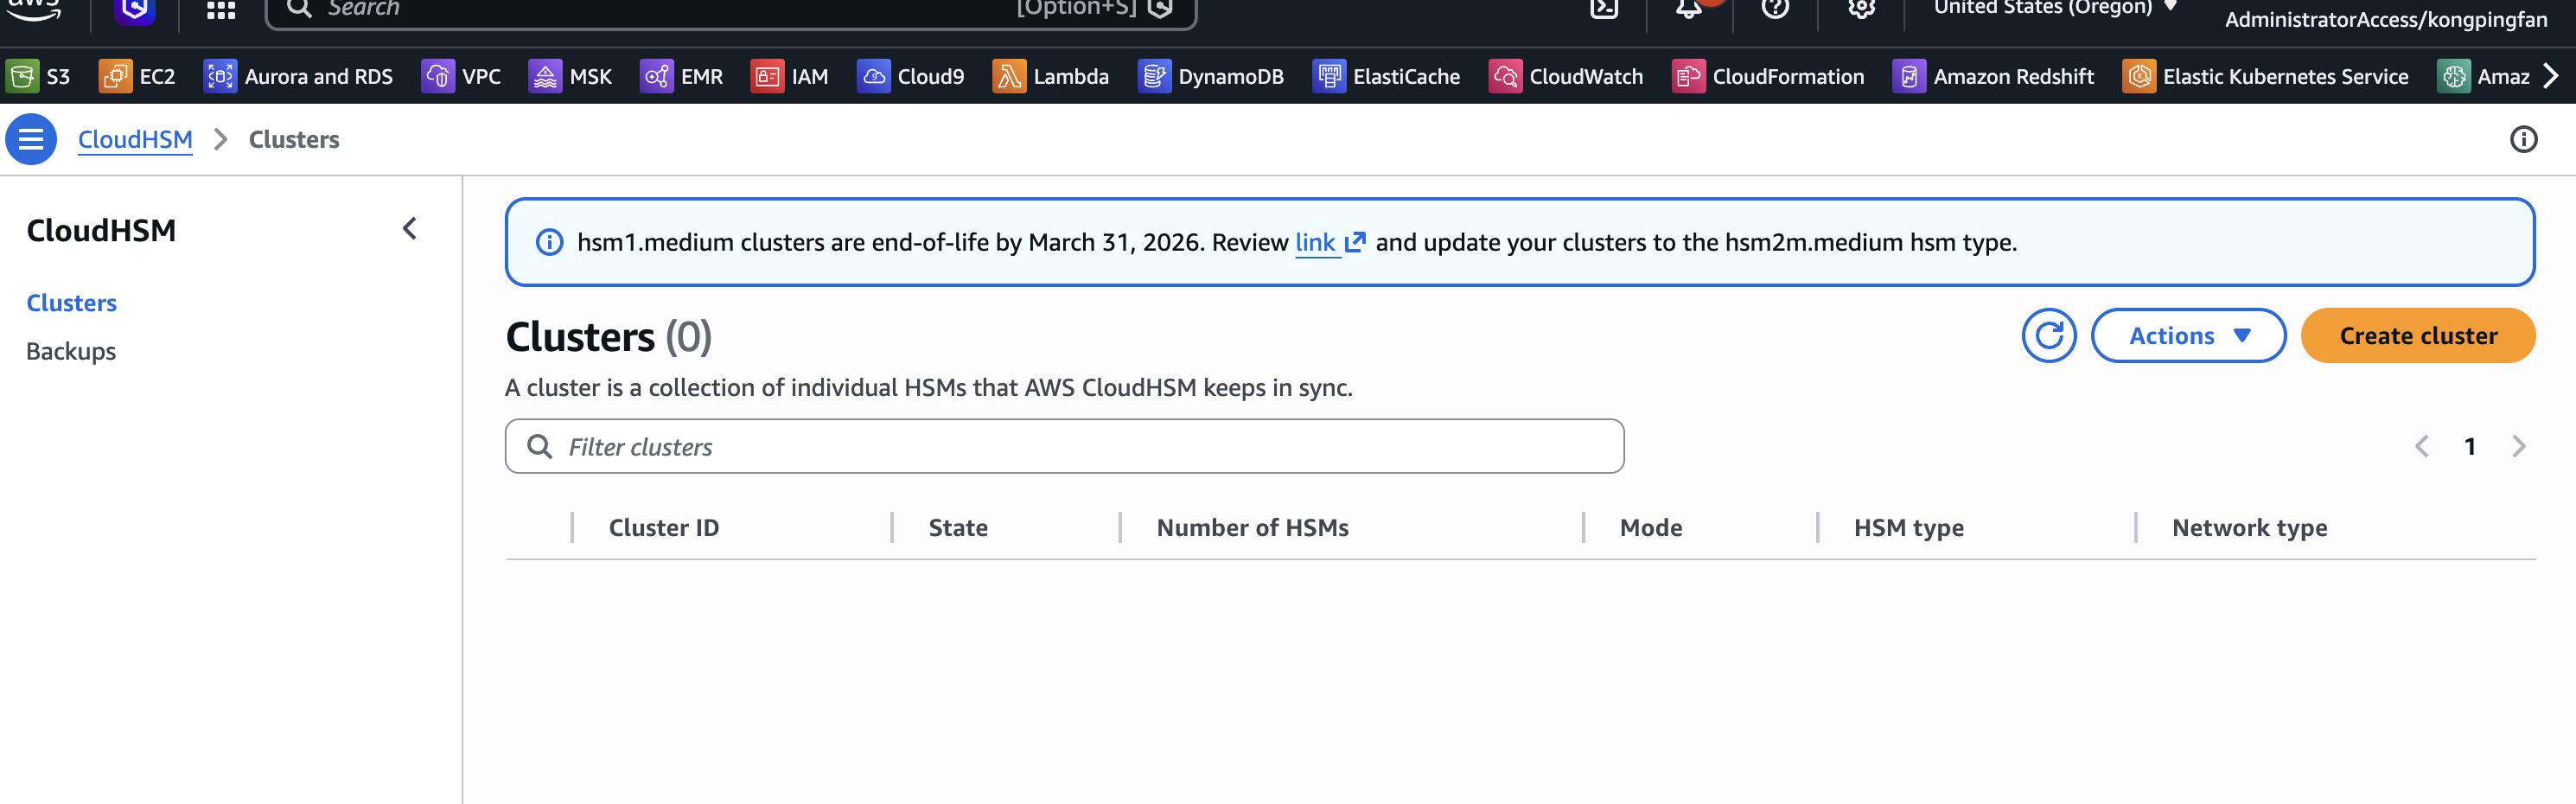Open the United States (Oregon) region selector

click(2053, 8)
